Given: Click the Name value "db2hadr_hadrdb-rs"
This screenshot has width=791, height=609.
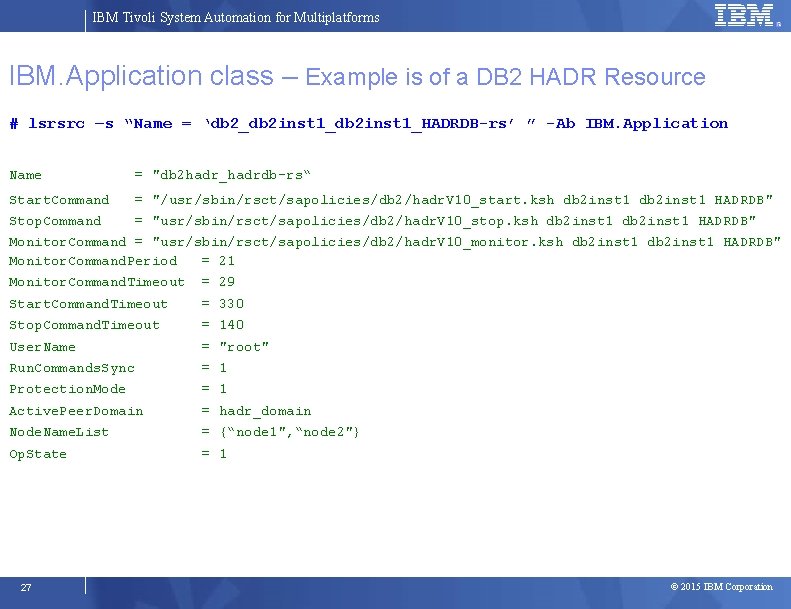Looking at the screenshot, I should (232, 175).
